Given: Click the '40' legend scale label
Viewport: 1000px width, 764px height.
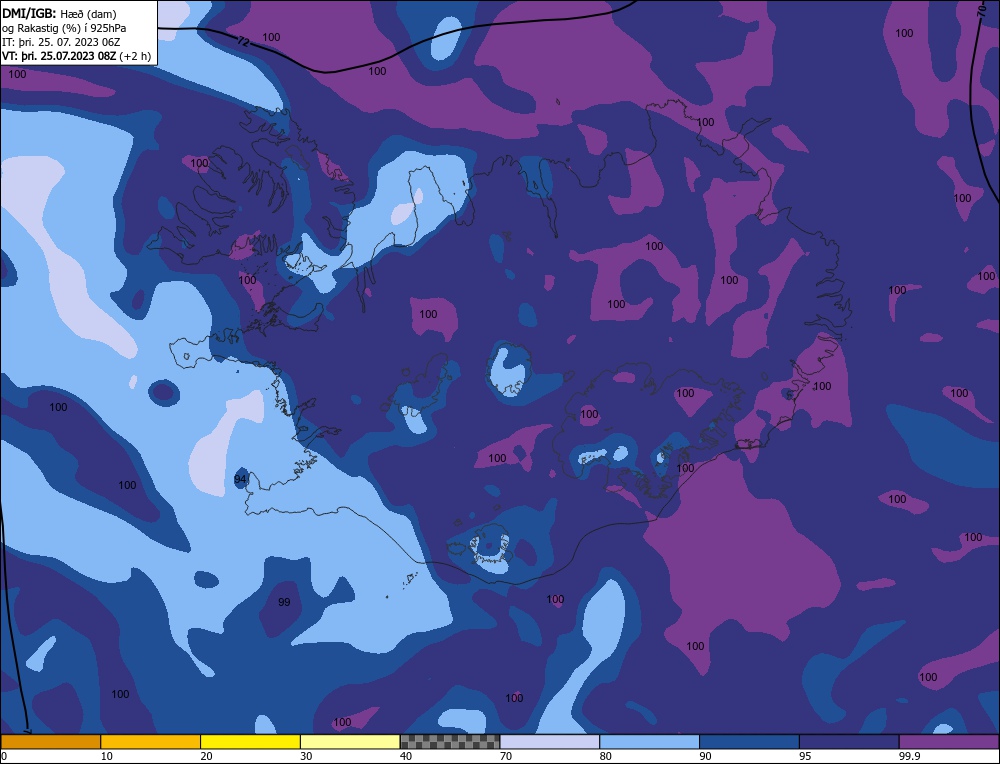Looking at the screenshot, I should [x=406, y=756].
